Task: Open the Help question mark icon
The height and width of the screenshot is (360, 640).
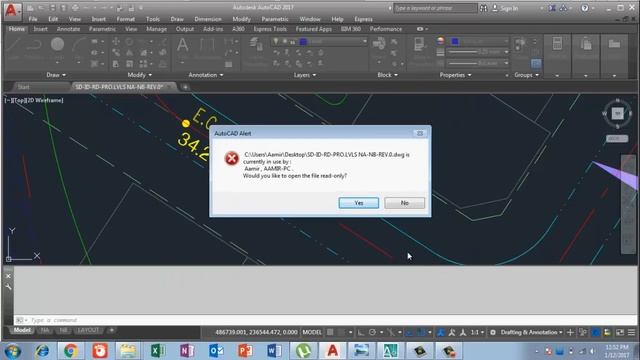Action: [x=584, y=8]
